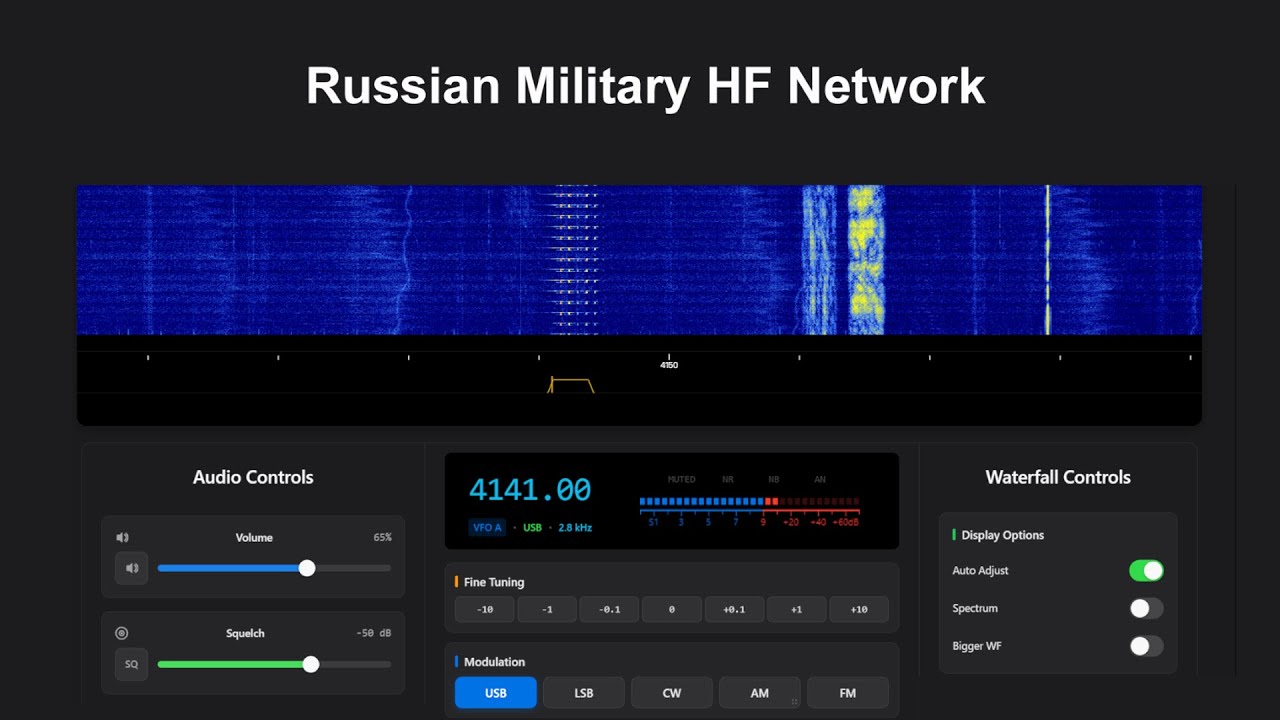1280x720 pixels.
Task: Click the green USB mode label in display
Action: [x=532, y=527]
